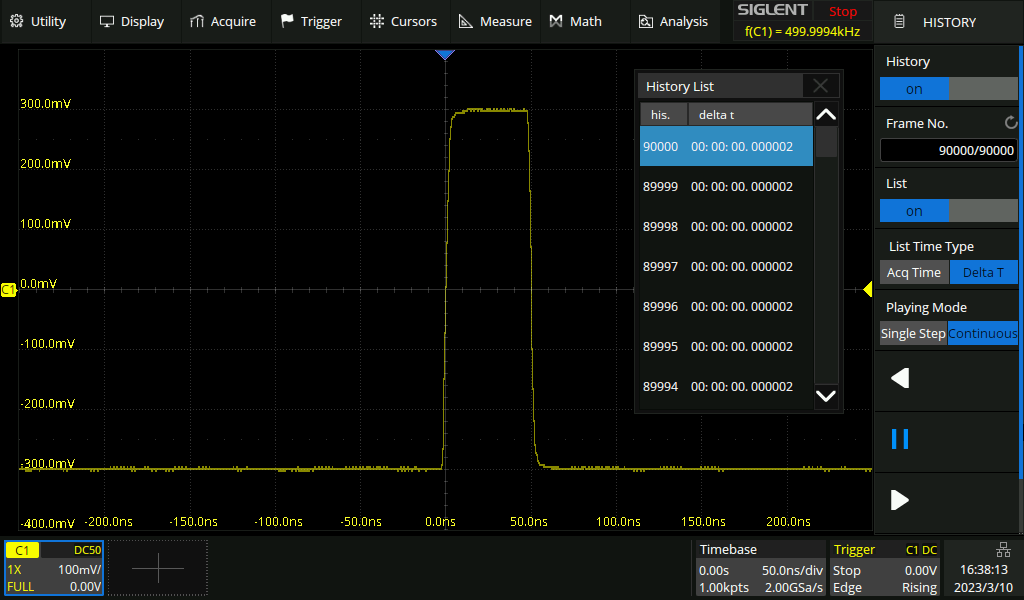Click the 'delta t' column header
Screen dimensions: 1024x600
(750, 115)
